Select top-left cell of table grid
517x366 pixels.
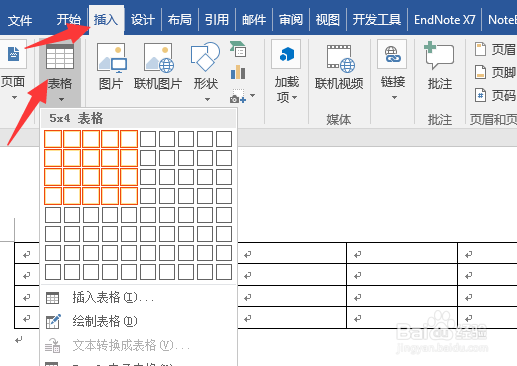tap(53, 139)
